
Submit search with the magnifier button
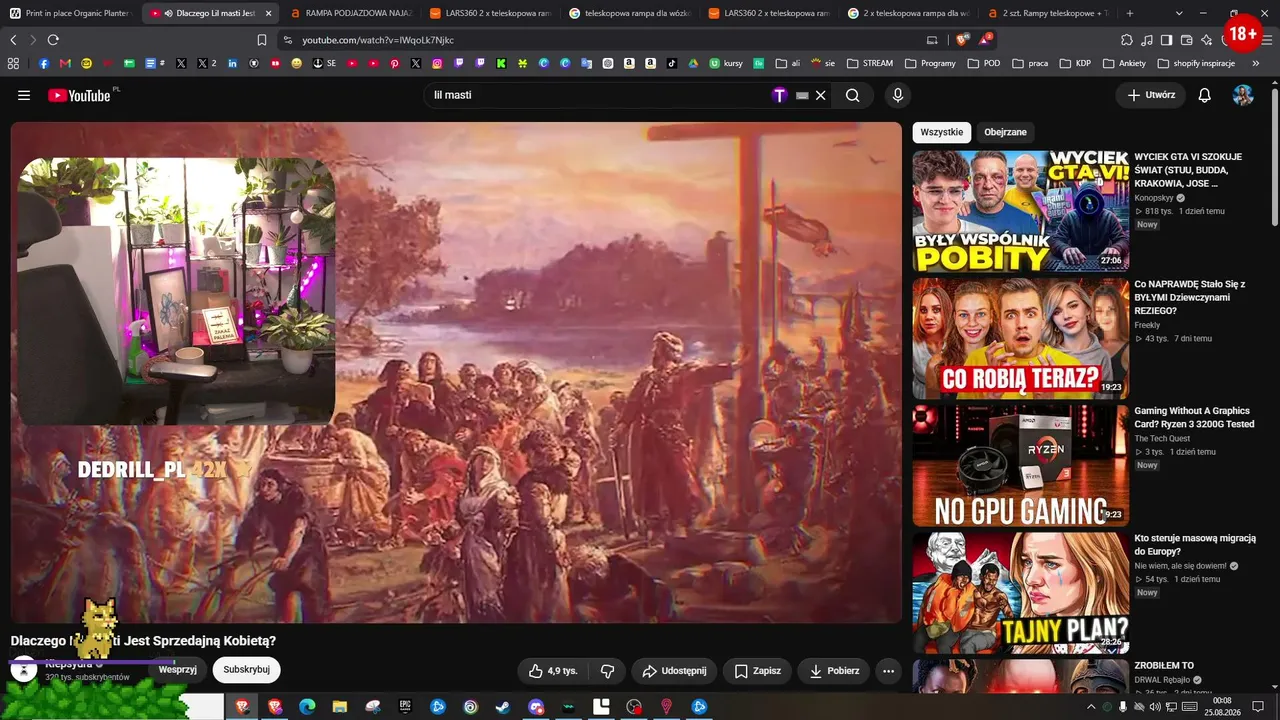click(852, 95)
